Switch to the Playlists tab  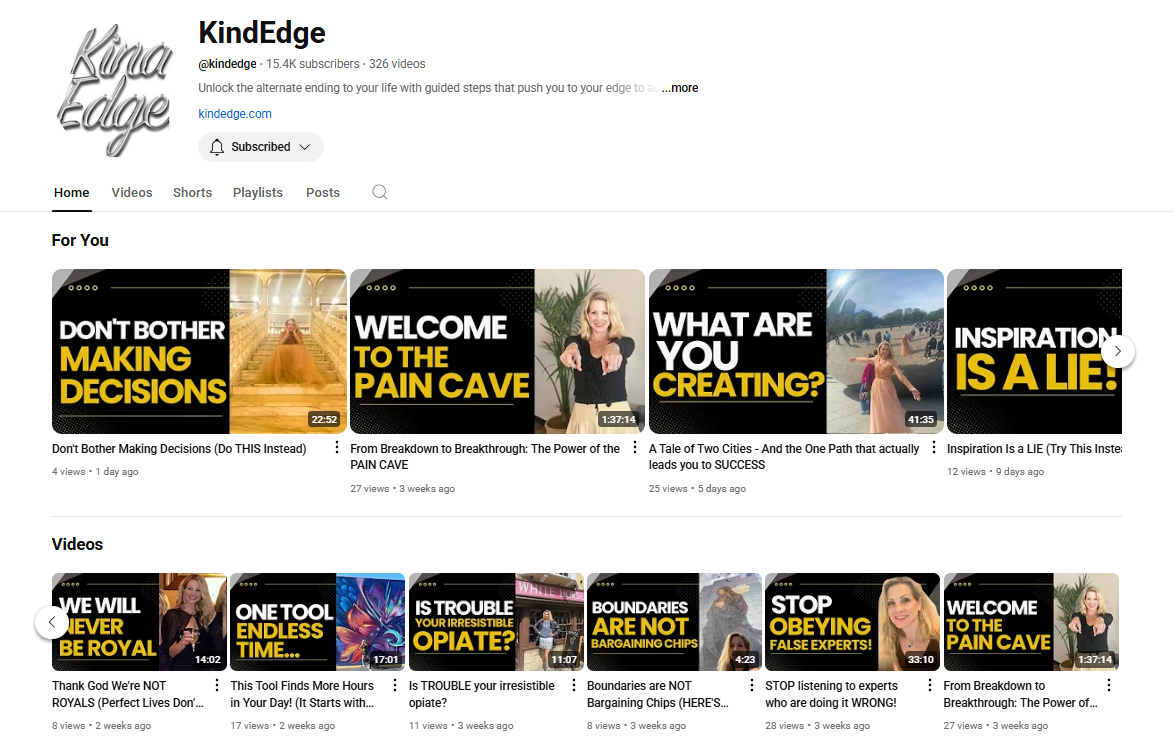[x=257, y=192]
